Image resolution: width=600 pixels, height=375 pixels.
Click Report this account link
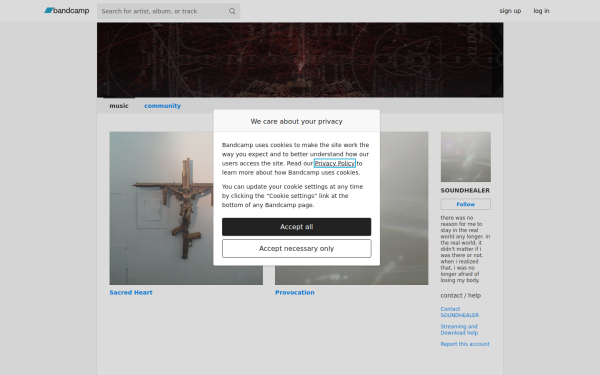click(465, 344)
